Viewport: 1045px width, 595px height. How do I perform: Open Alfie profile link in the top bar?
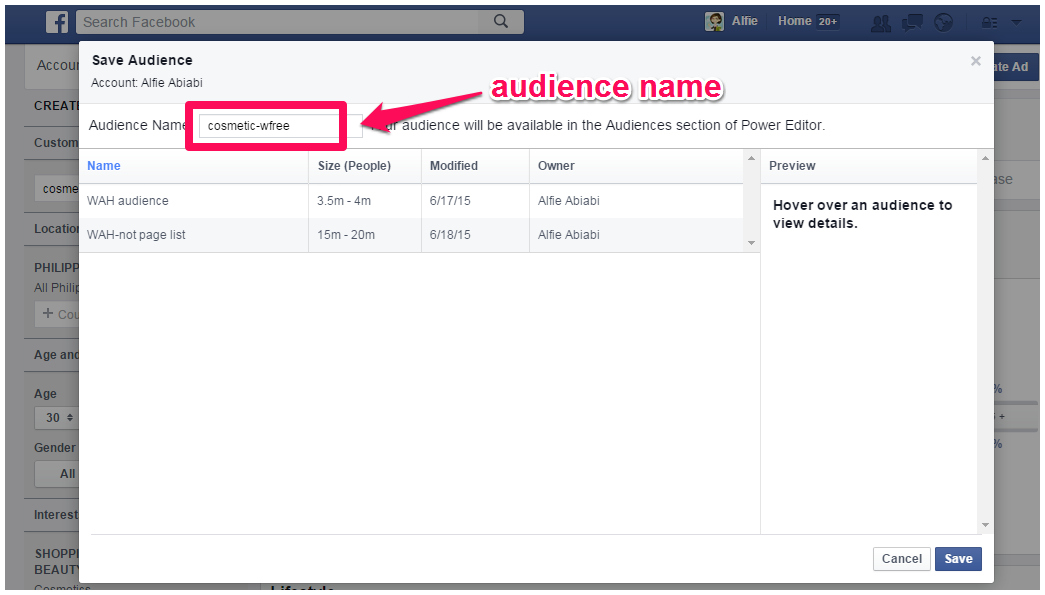pos(744,21)
